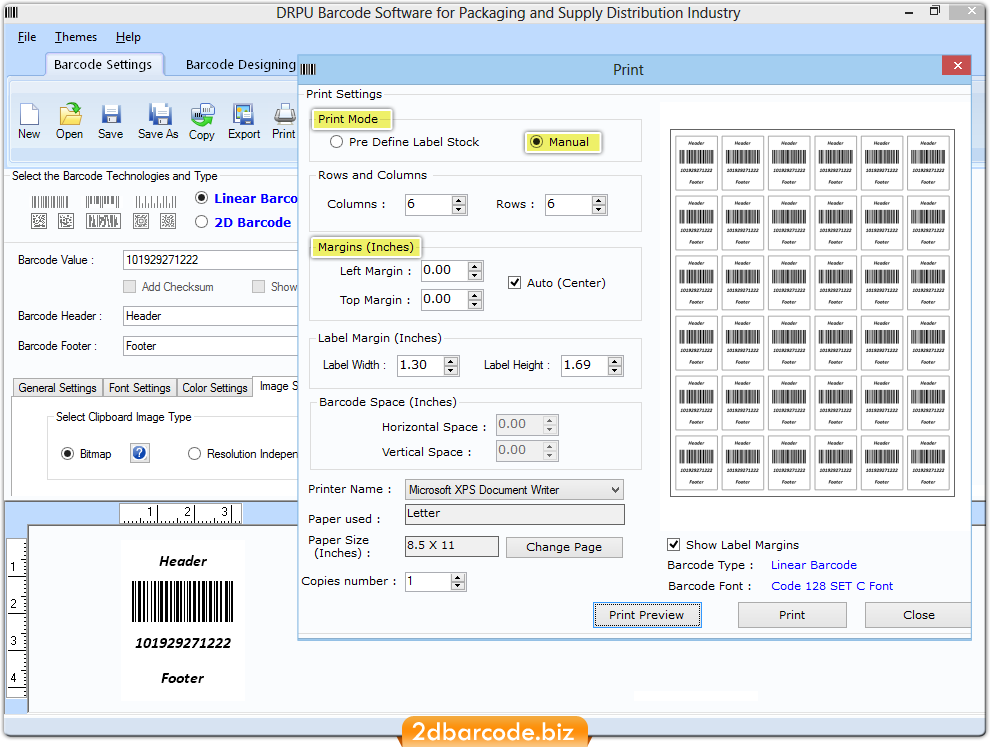Click the Open folder icon
Viewport: 990px width, 747px height.
tap(69, 114)
